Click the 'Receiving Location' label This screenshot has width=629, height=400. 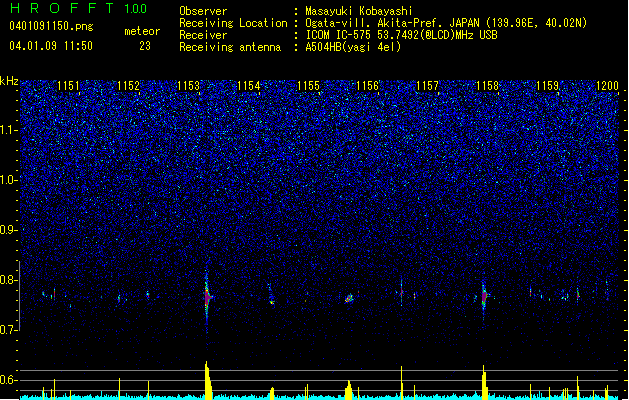click(233, 23)
